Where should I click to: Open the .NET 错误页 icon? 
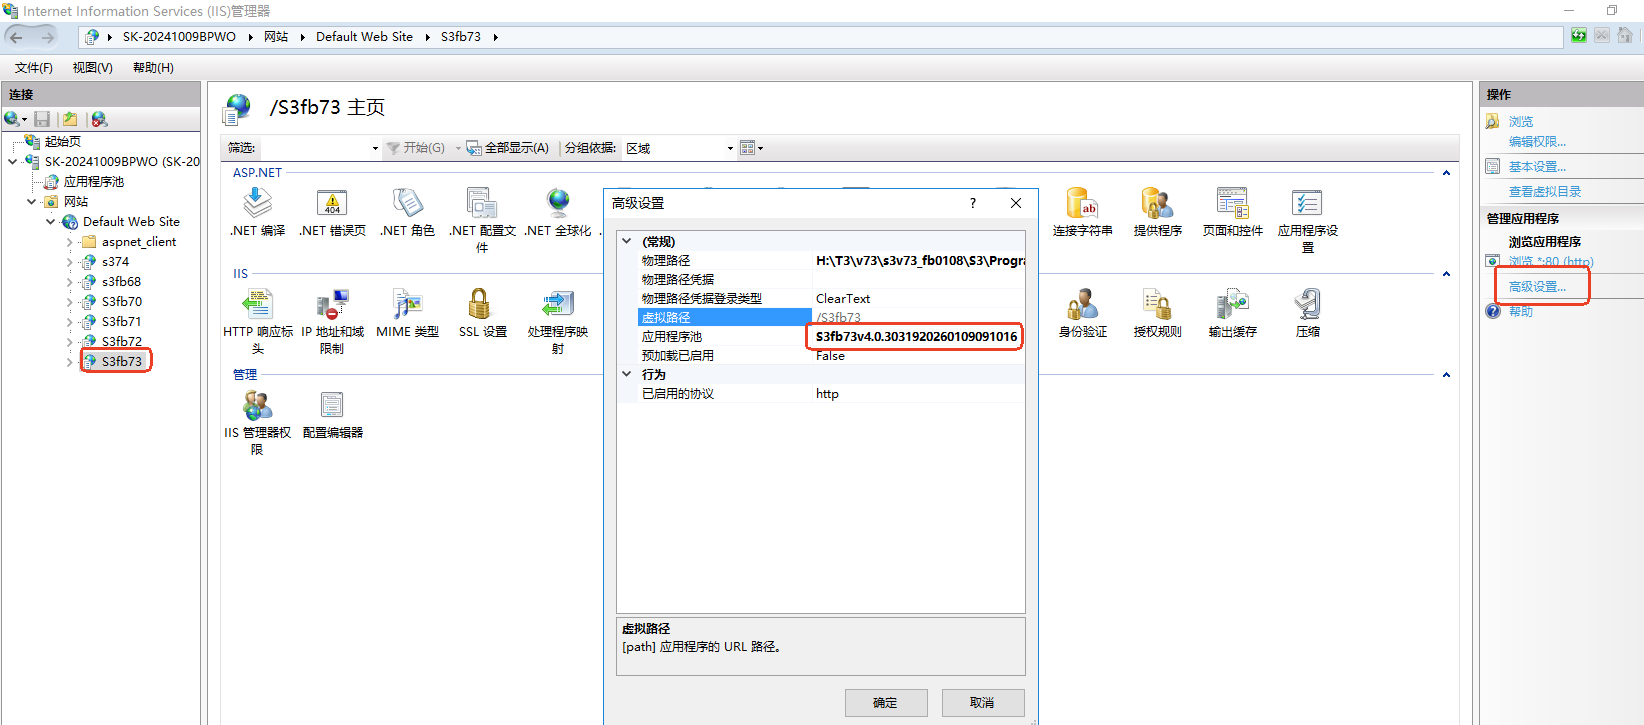[332, 203]
